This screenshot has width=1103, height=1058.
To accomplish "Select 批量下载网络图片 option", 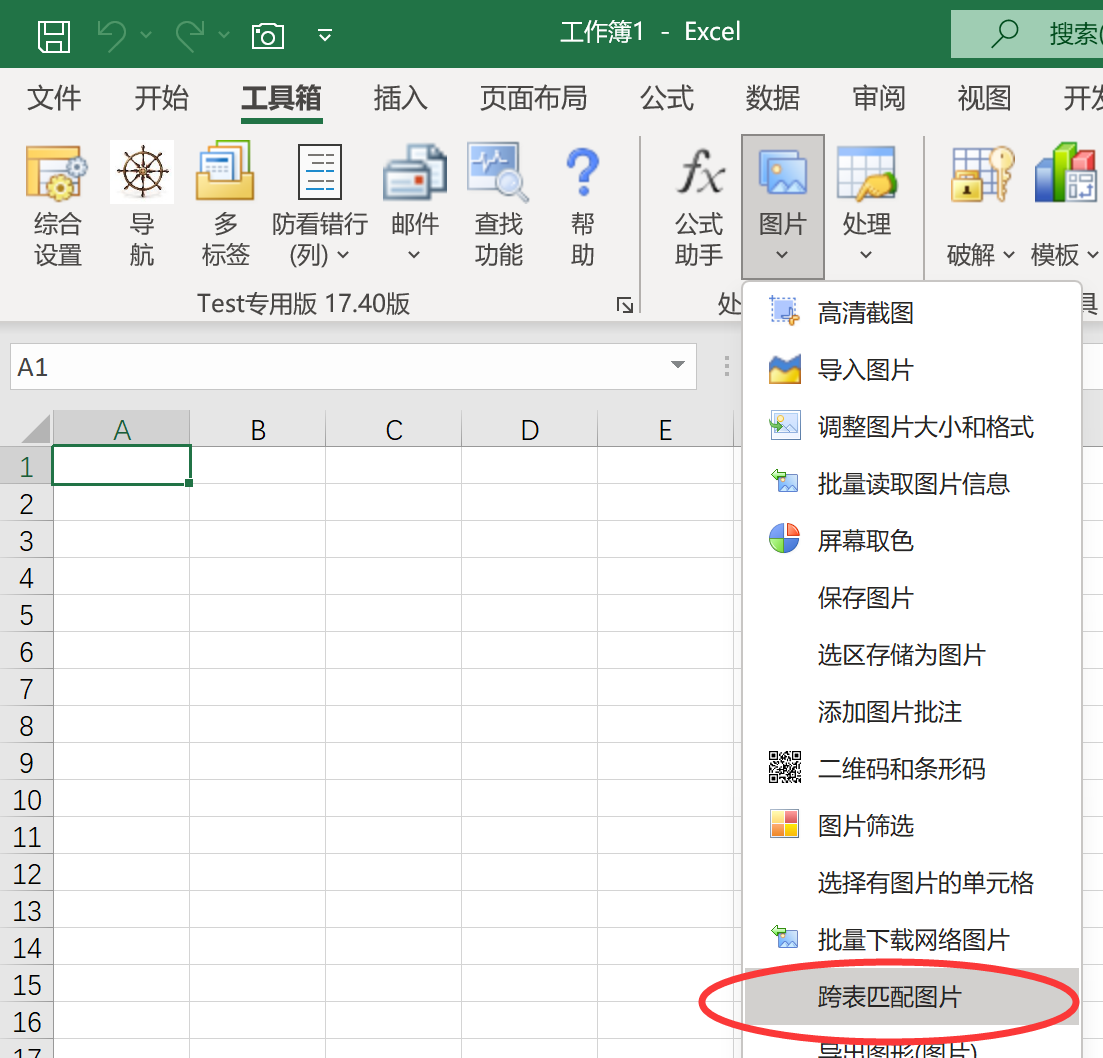I will point(913,940).
